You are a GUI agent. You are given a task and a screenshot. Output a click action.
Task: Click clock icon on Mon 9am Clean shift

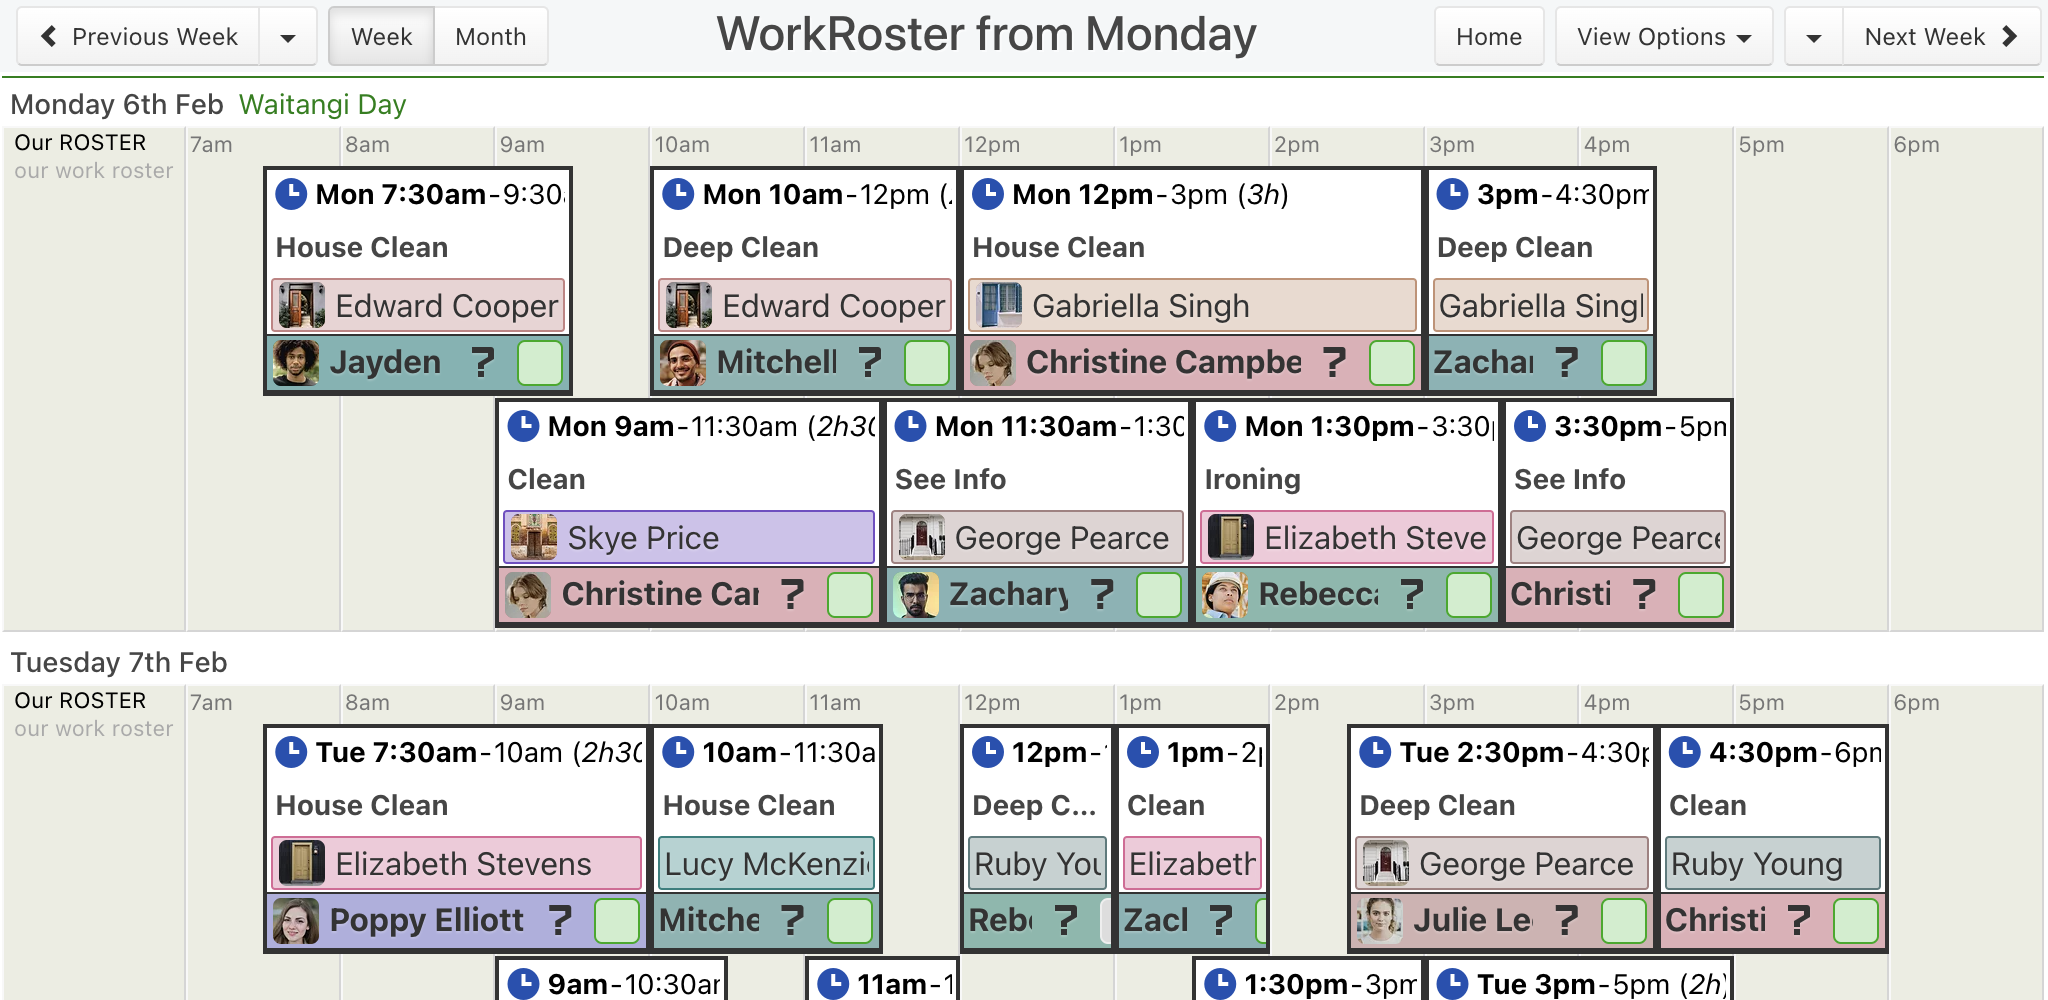click(523, 425)
